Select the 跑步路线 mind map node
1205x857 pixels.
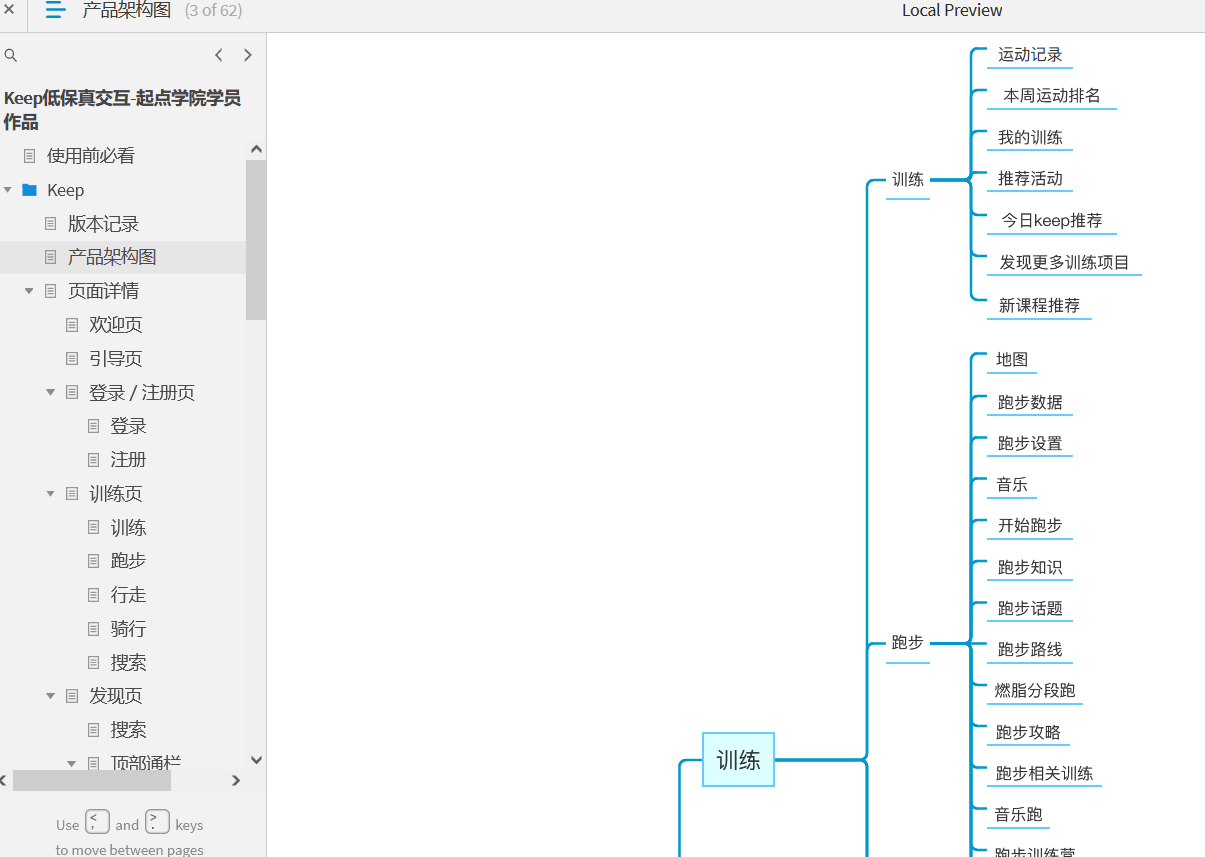(x=1030, y=650)
